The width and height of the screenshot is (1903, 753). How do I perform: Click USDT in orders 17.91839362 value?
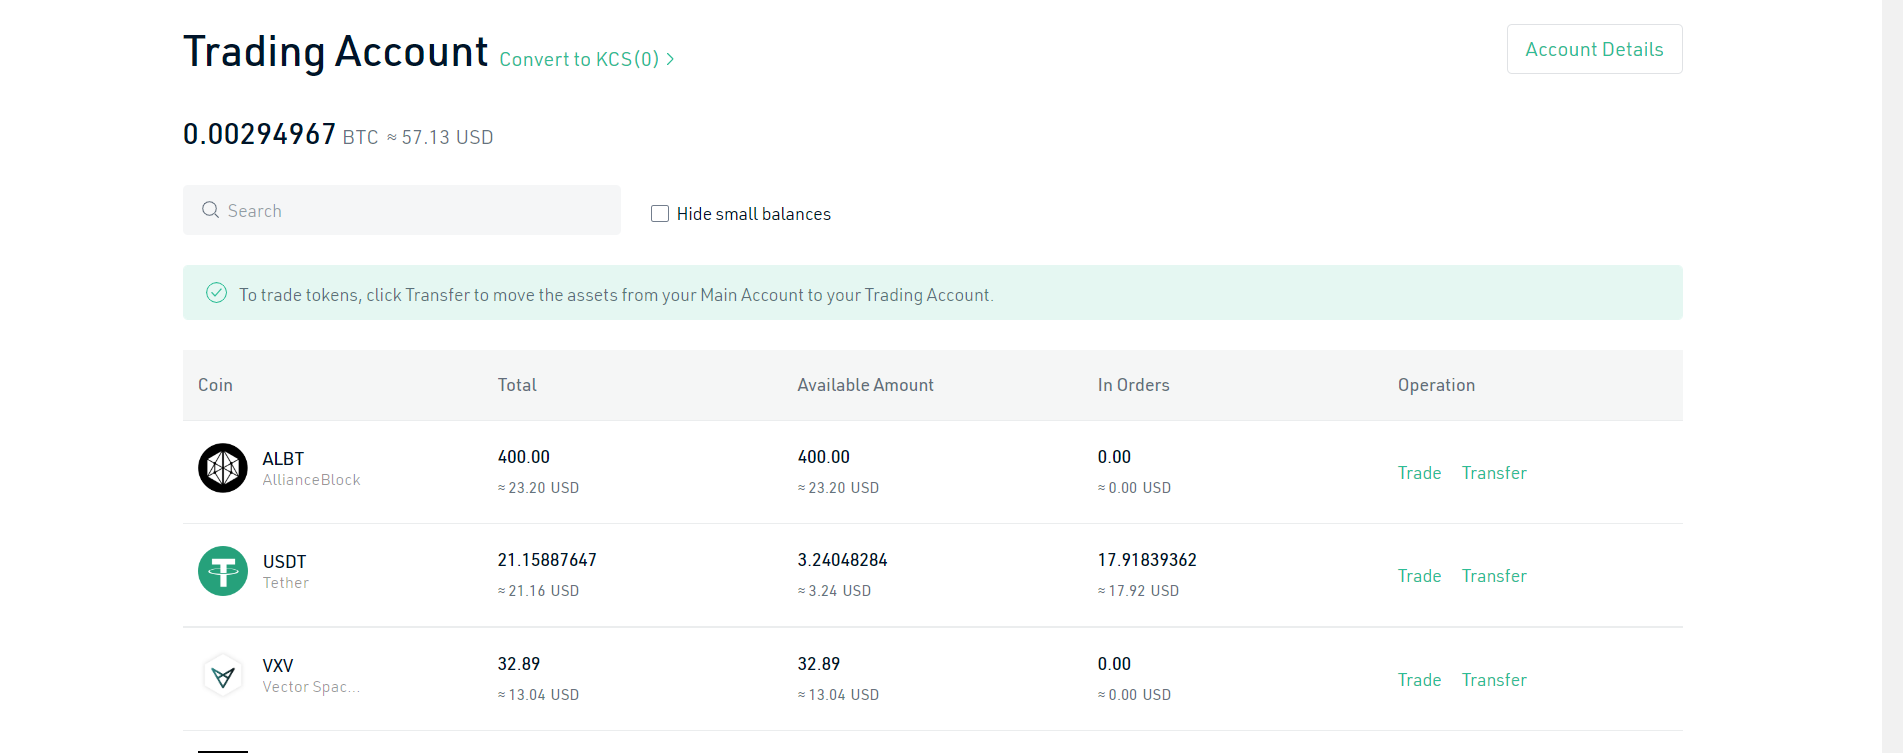pos(1147,560)
